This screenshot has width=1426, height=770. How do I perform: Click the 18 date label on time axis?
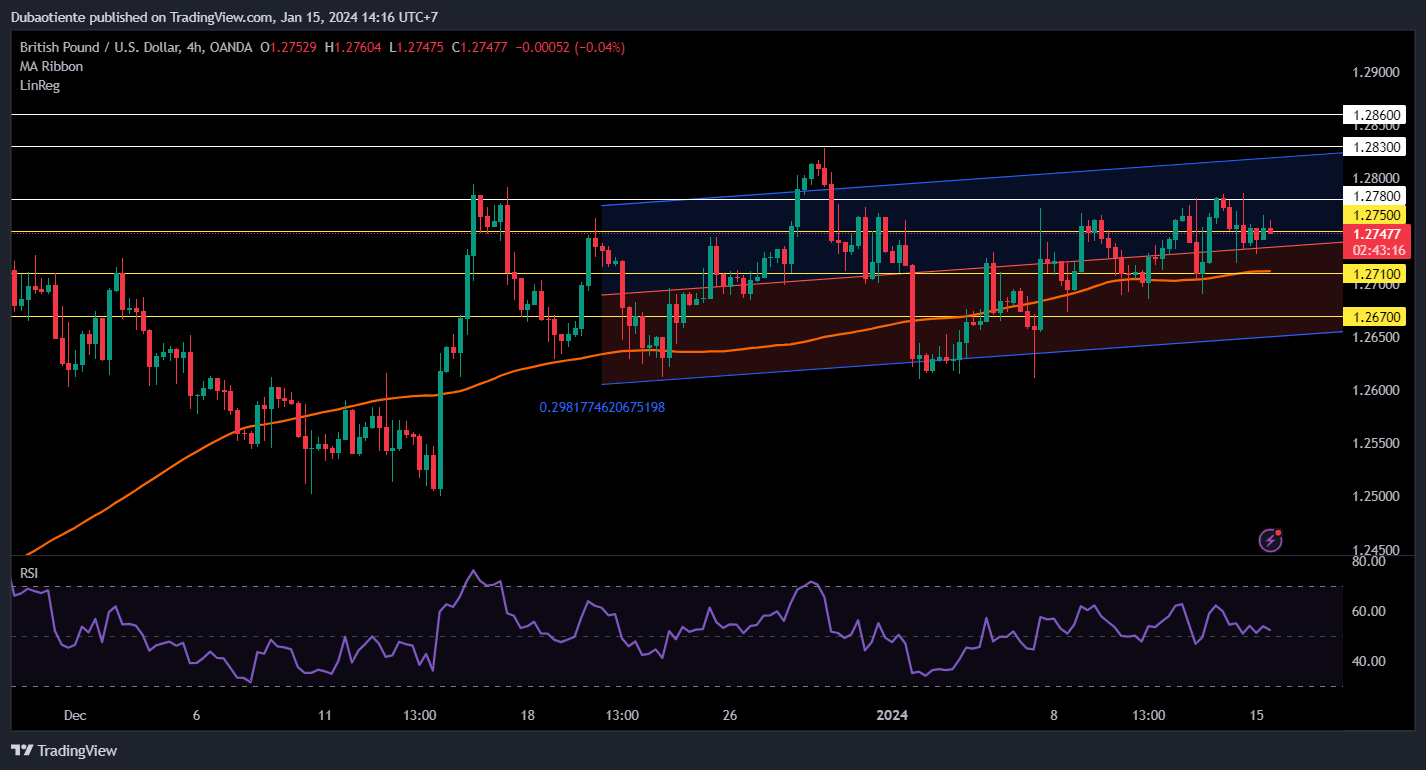528,716
